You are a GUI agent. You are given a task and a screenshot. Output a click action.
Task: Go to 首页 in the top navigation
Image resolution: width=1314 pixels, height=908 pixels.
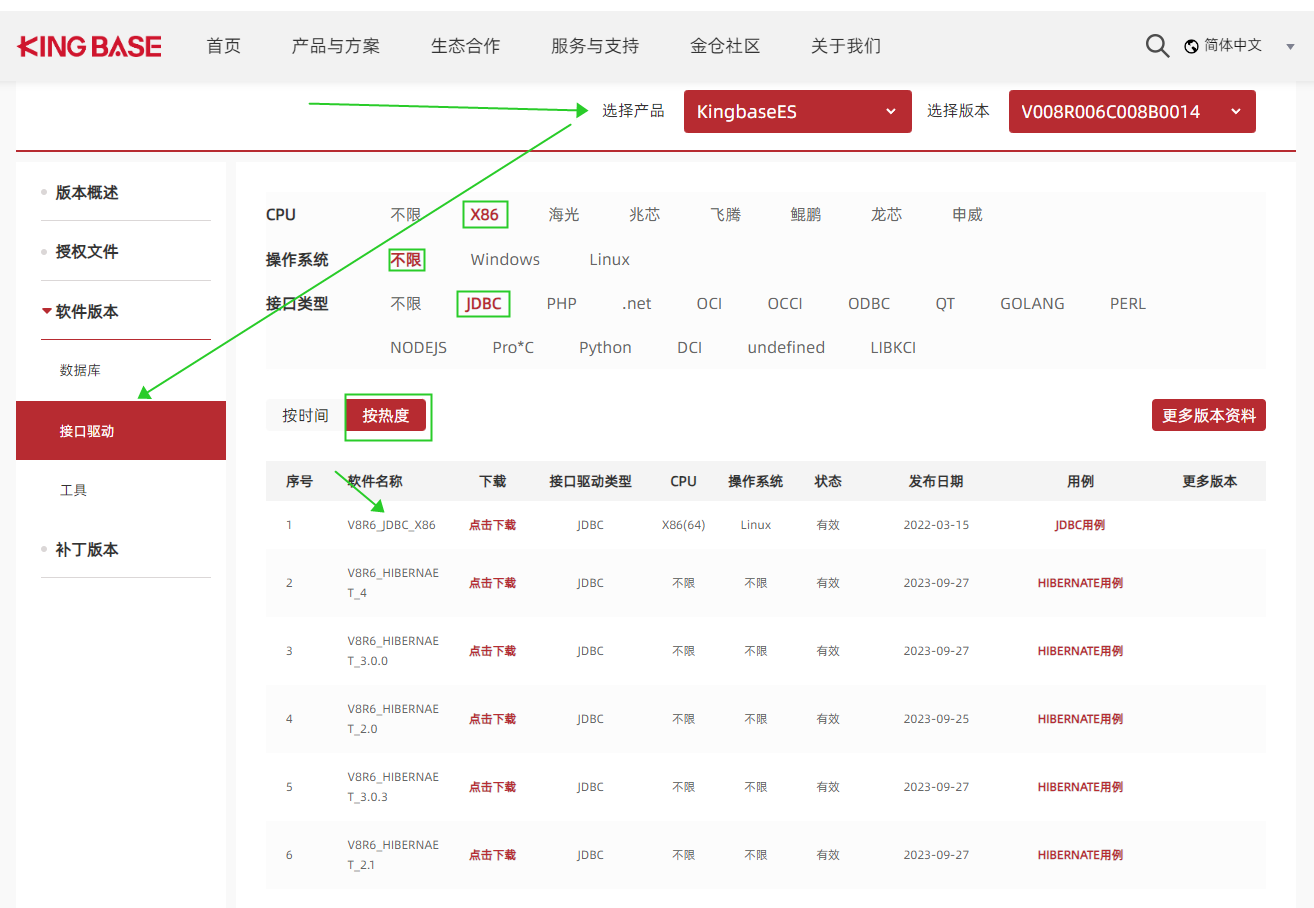coord(223,46)
